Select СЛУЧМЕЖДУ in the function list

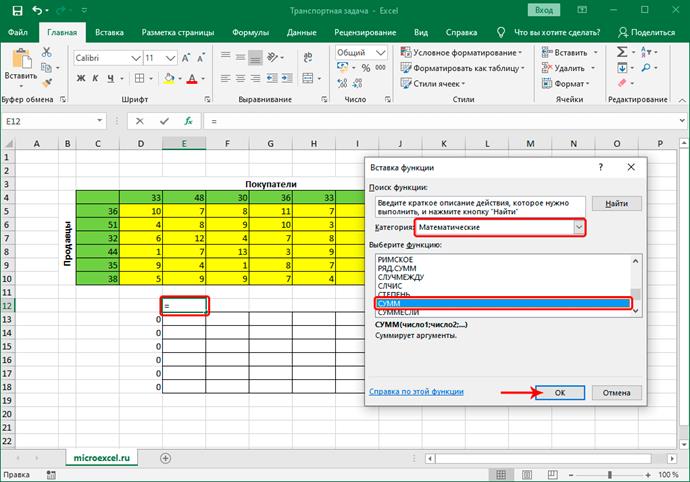pos(400,277)
